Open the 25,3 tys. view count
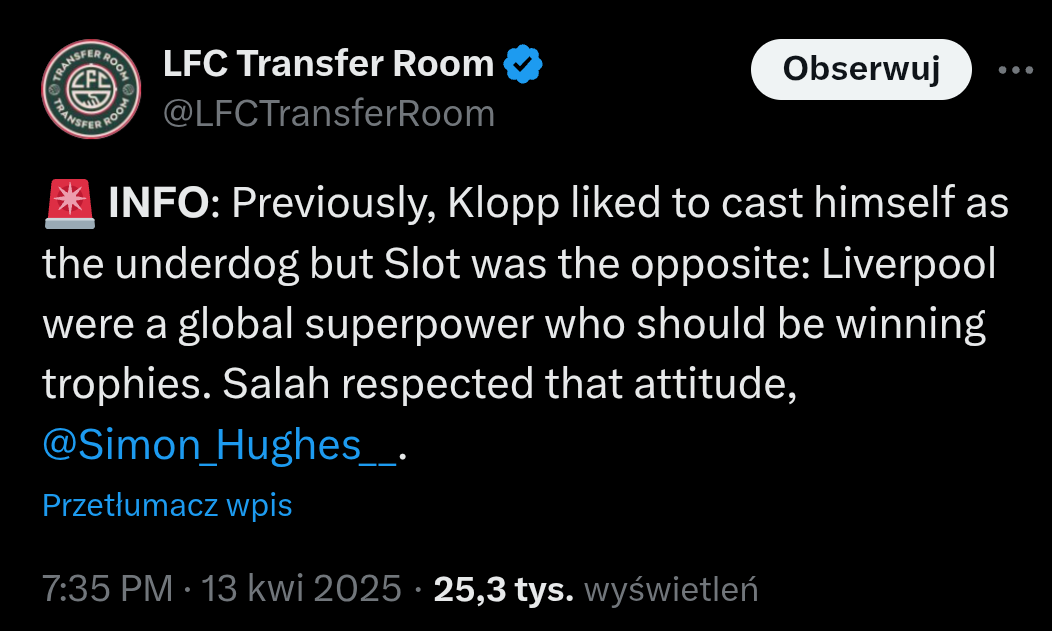Screen dimensions: 1052x631 [504, 589]
